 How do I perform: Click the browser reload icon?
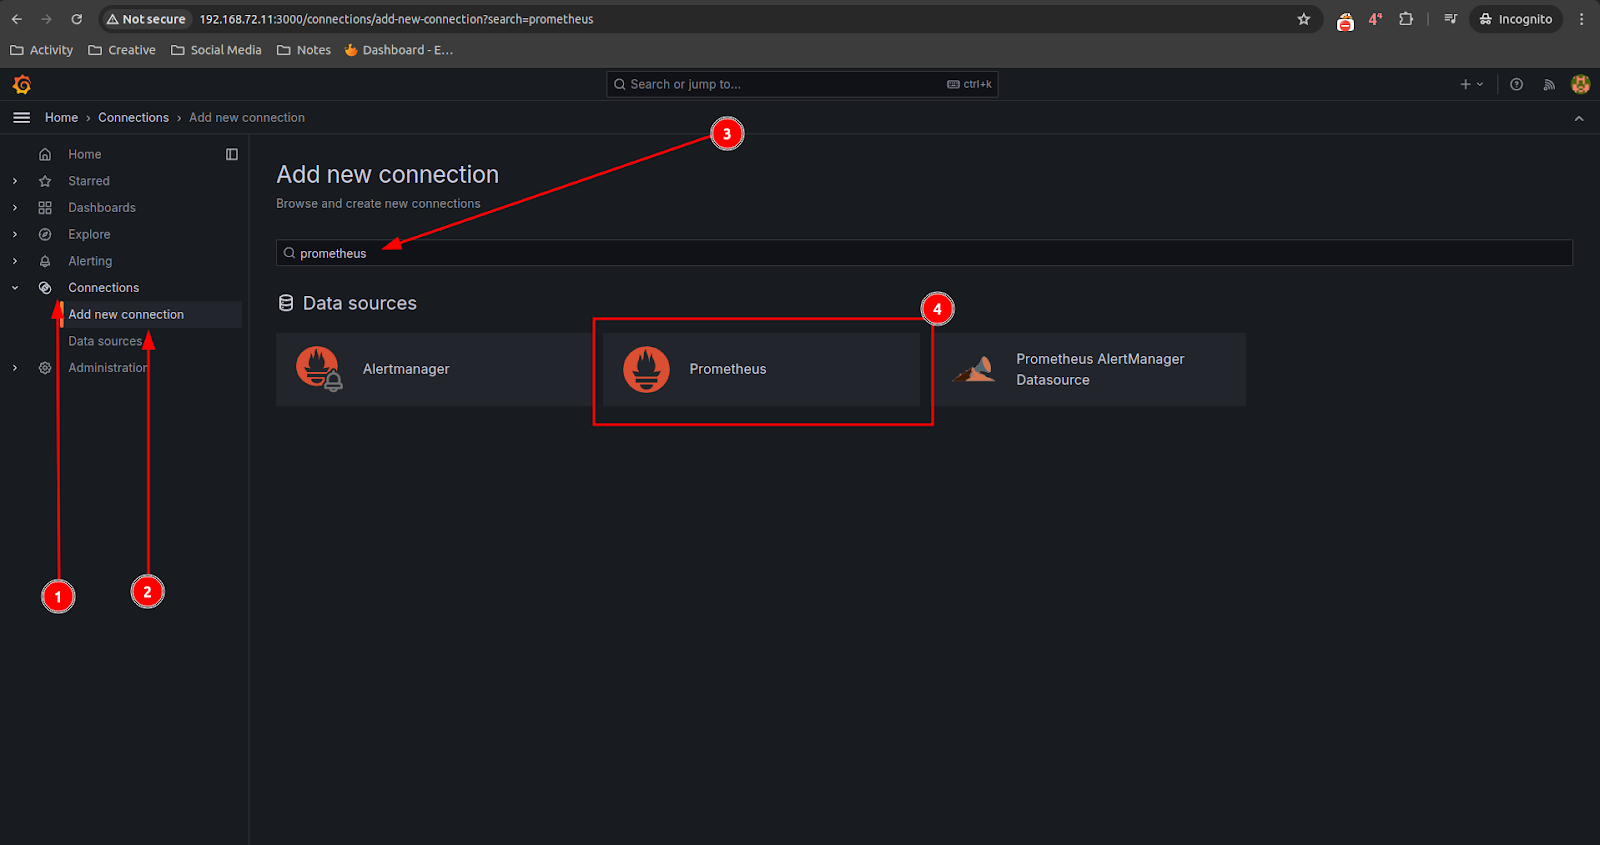tap(77, 19)
